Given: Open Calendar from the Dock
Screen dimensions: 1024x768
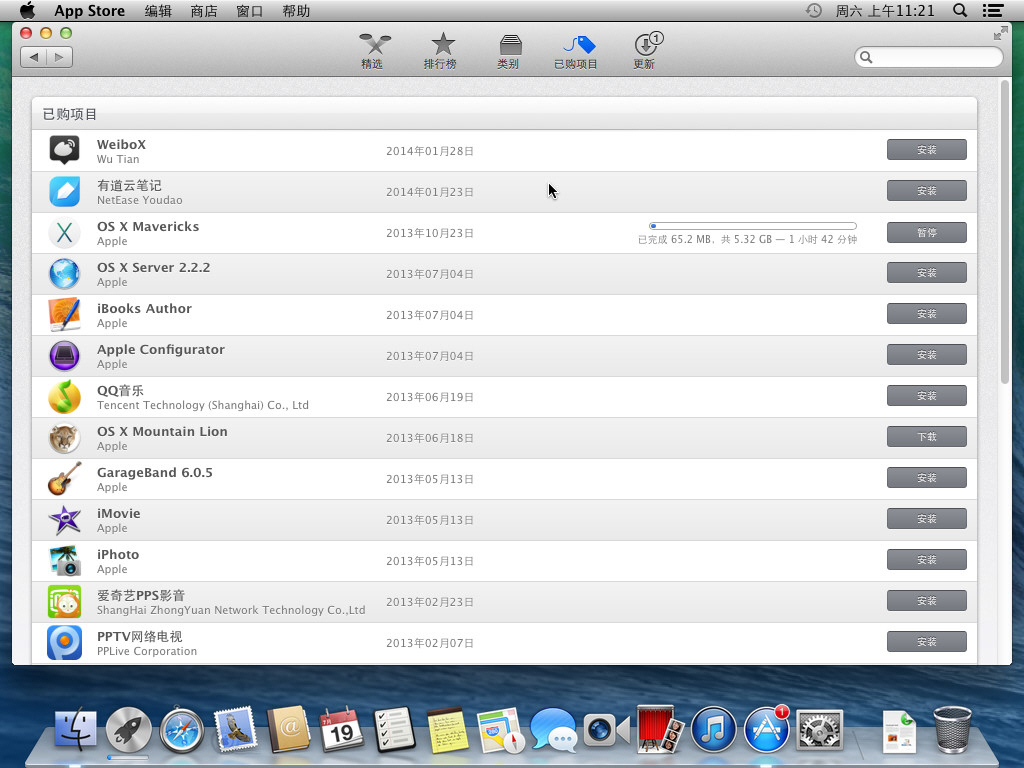Looking at the screenshot, I should (x=341, y=729).
